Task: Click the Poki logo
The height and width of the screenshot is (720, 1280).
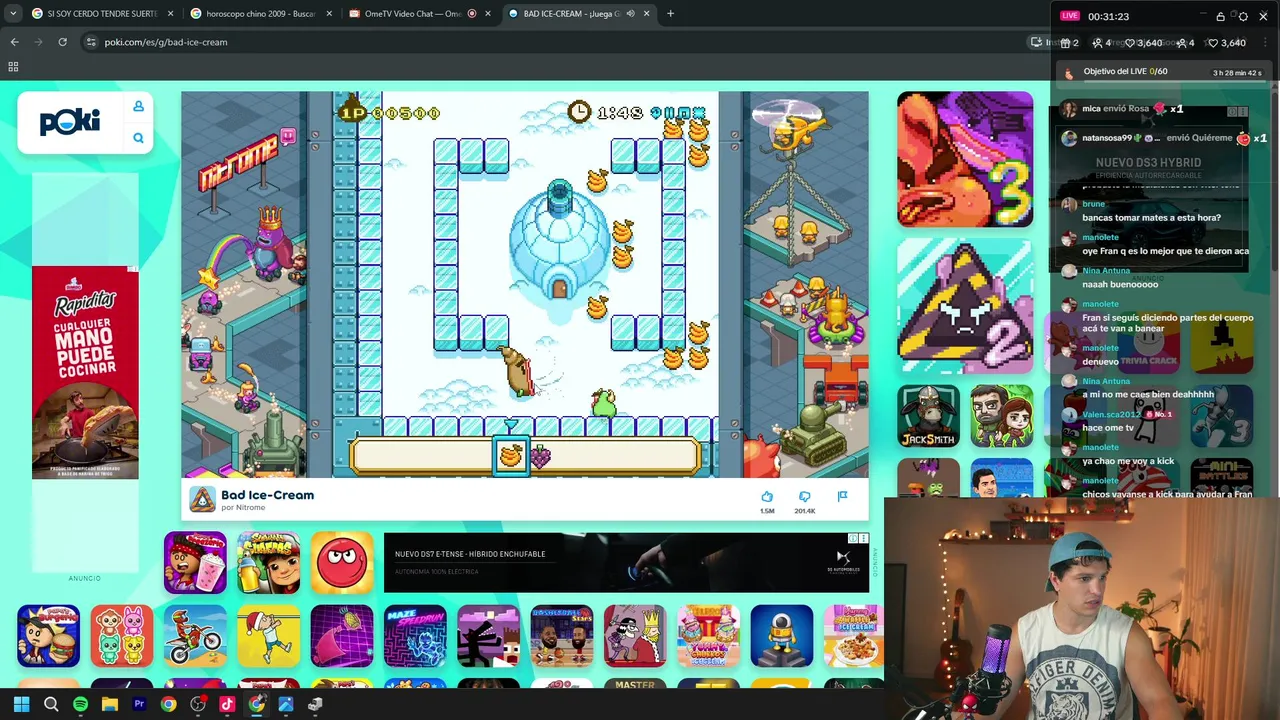Action: 70,122
